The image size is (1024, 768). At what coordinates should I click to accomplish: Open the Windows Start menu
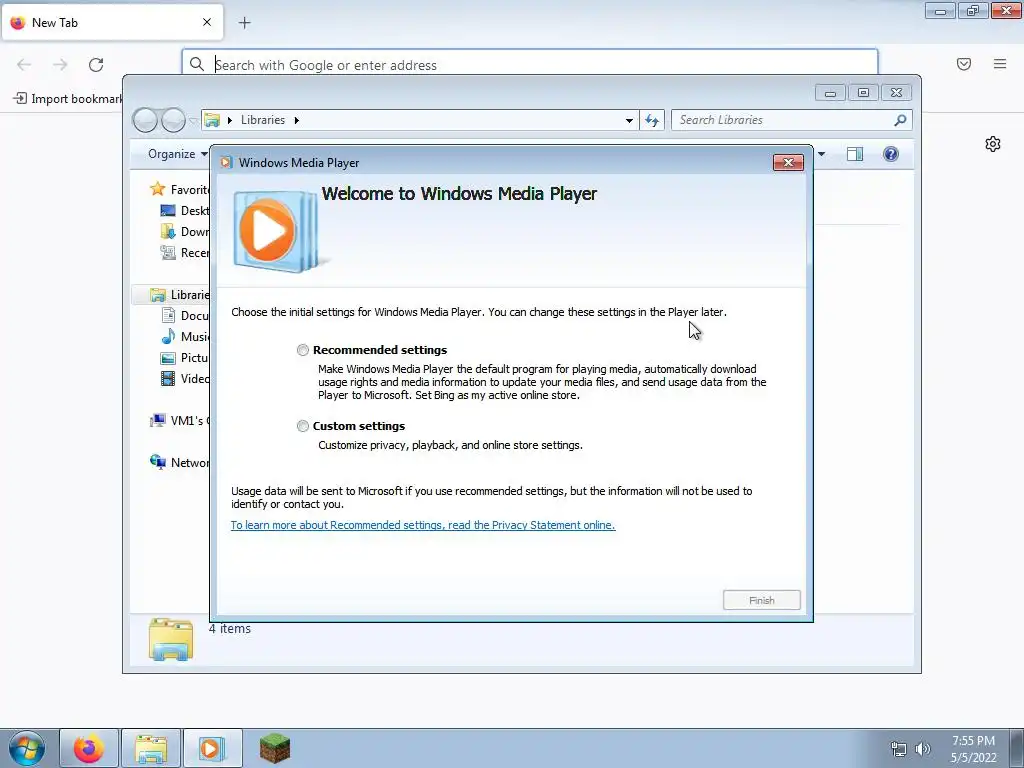pyautogui.click(x=27, y=748)
